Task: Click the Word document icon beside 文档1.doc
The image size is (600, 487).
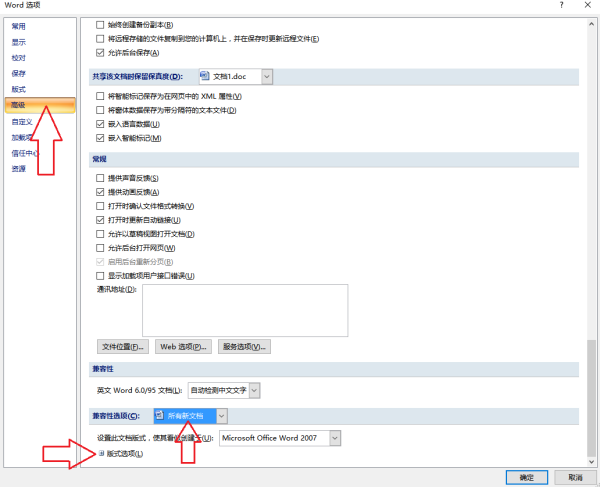Action: [x=205, y=76]
